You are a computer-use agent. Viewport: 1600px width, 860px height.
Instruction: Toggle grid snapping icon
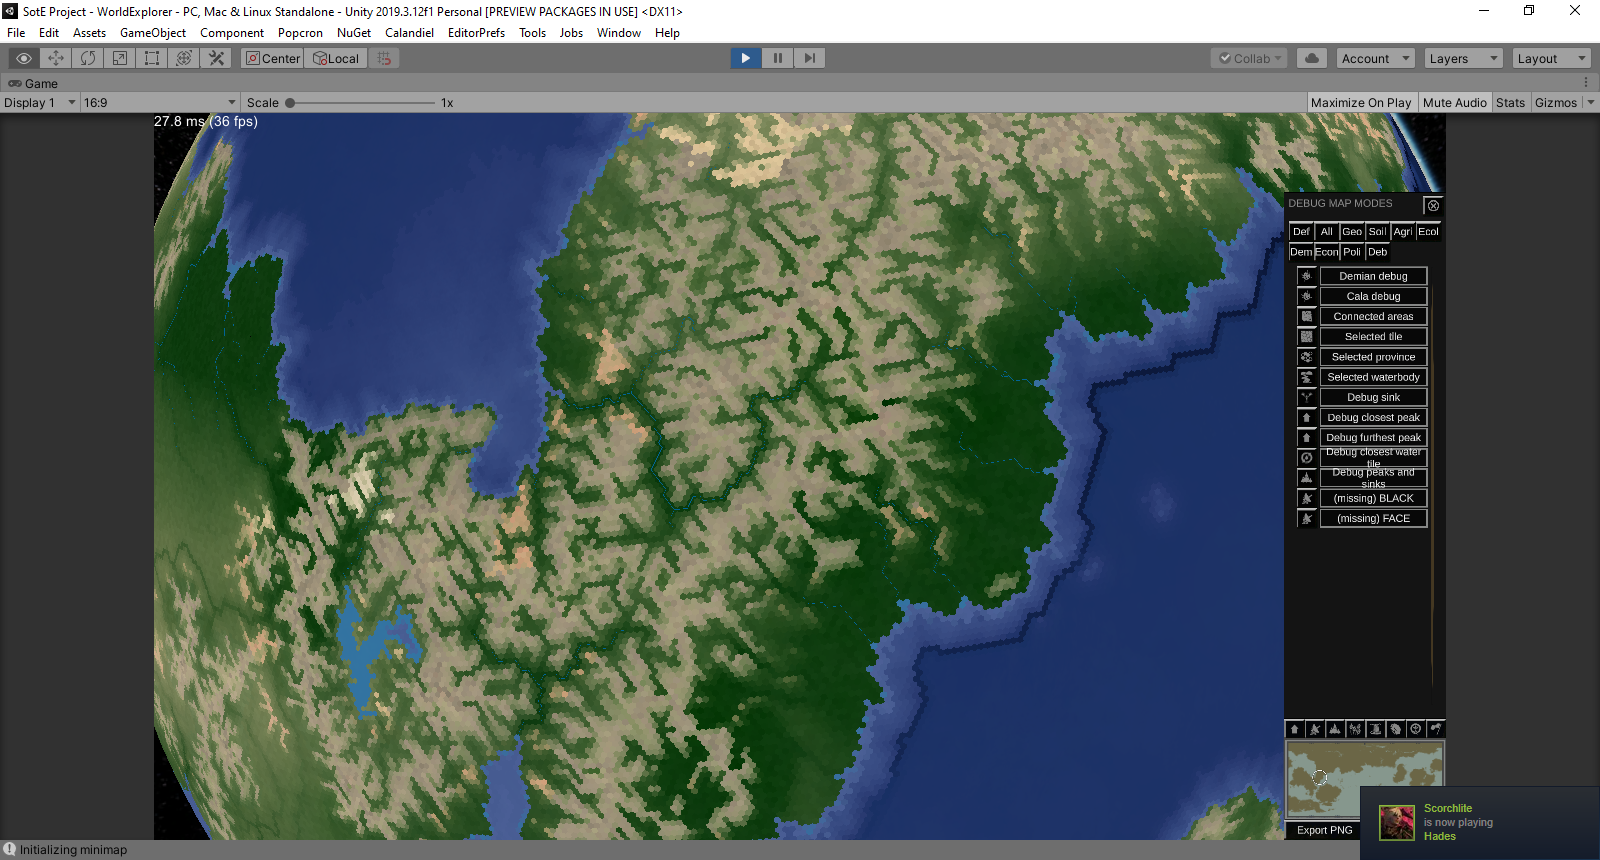click(384, 58)
